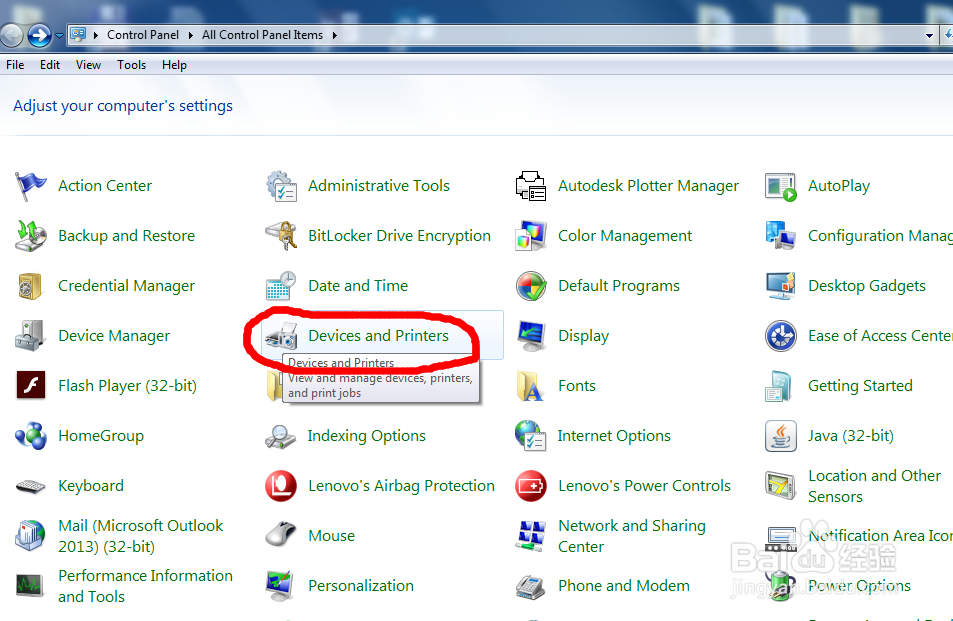Click the Configuration Manager icon
Screen dimensions: 953x621
tap(781, 236)
